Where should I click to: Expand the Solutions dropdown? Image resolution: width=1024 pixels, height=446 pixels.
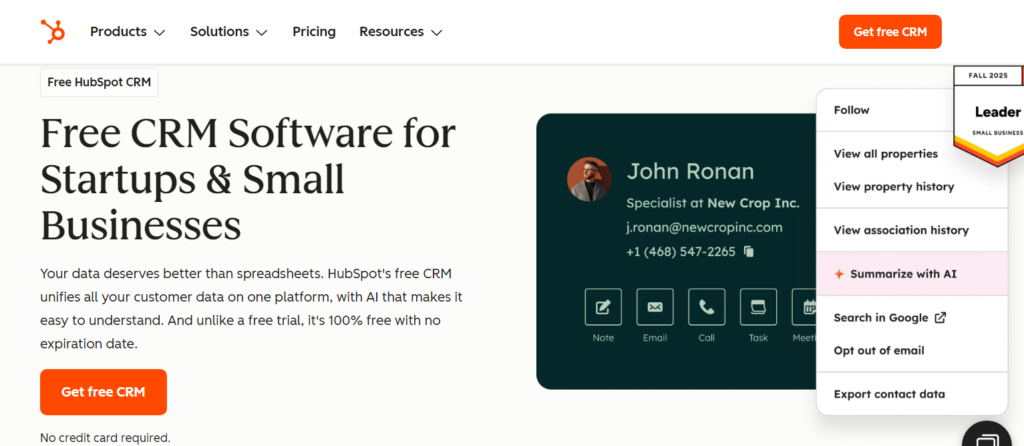(x=229, y=31)
